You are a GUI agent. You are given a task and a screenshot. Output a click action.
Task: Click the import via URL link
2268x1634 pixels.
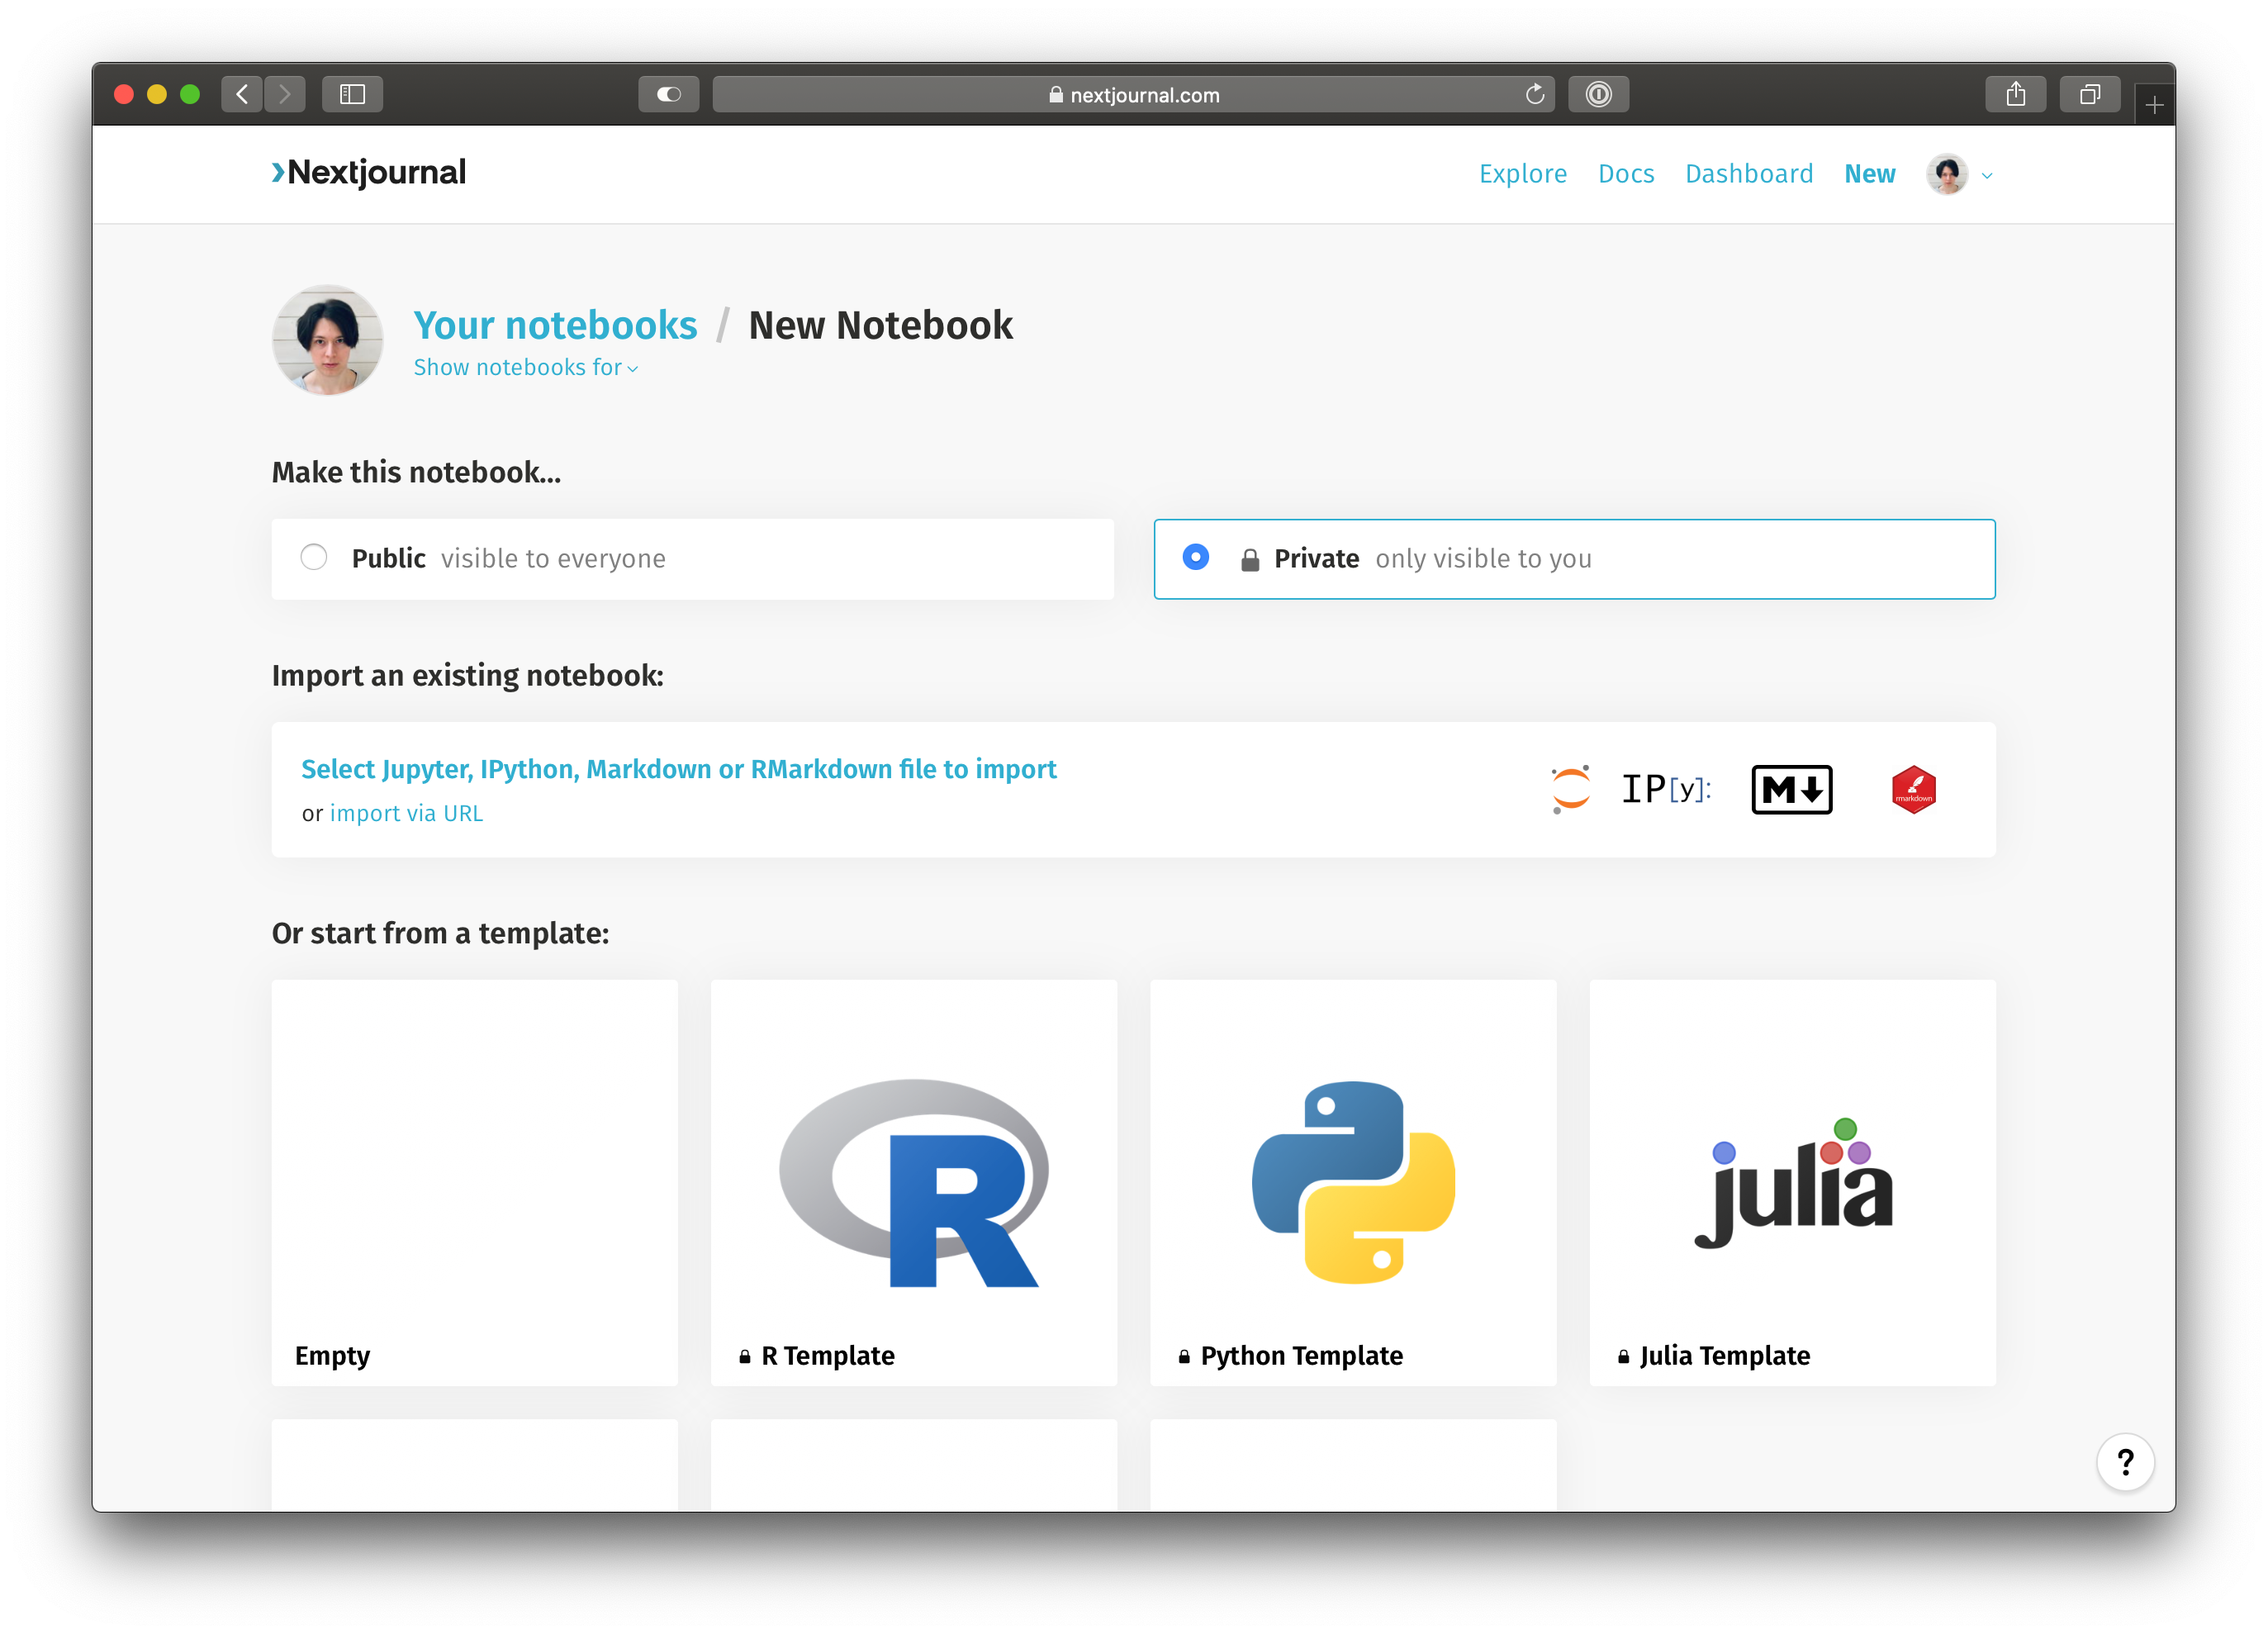(406, 813)
